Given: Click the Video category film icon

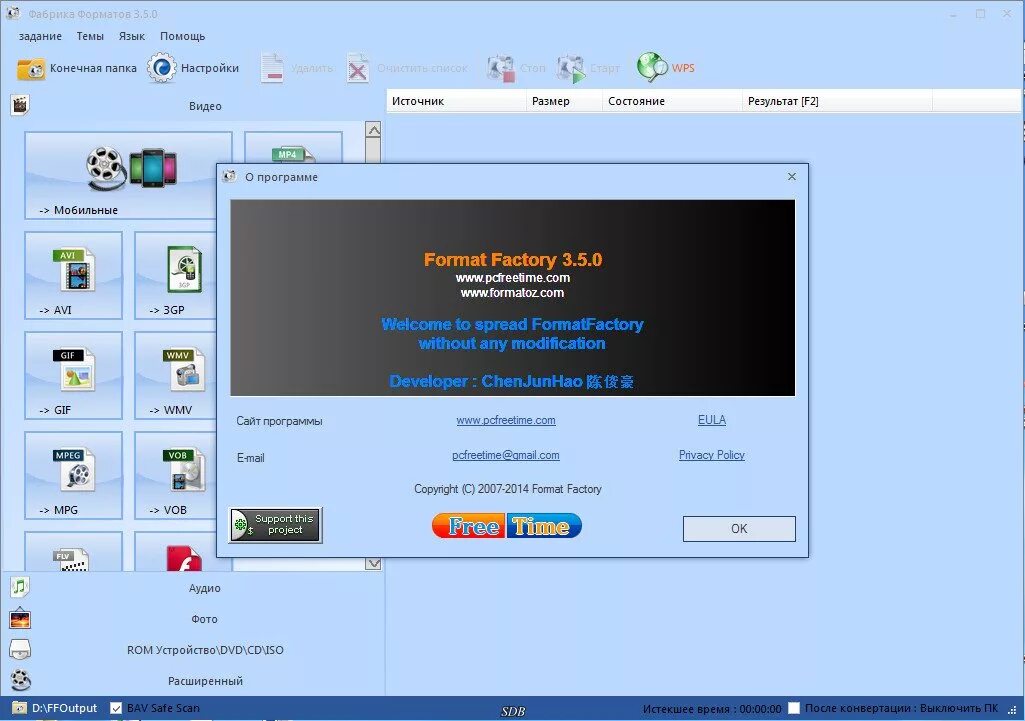Looking at the screenshot, I should (x=20, y=105).
